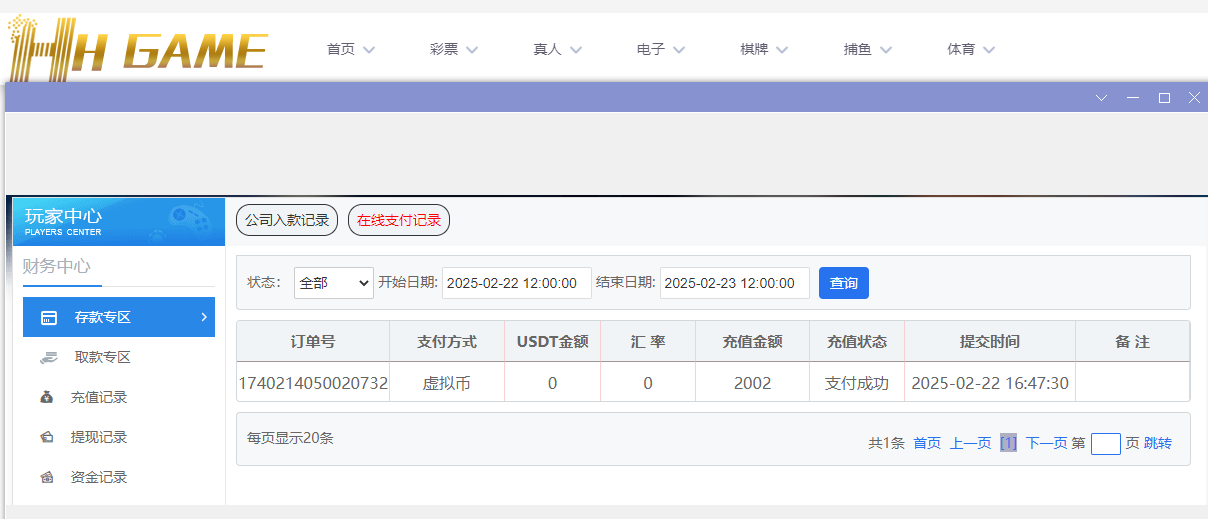Click the 下一页 next page link
Screen dimensions: 1208x519
(1046, 443)
